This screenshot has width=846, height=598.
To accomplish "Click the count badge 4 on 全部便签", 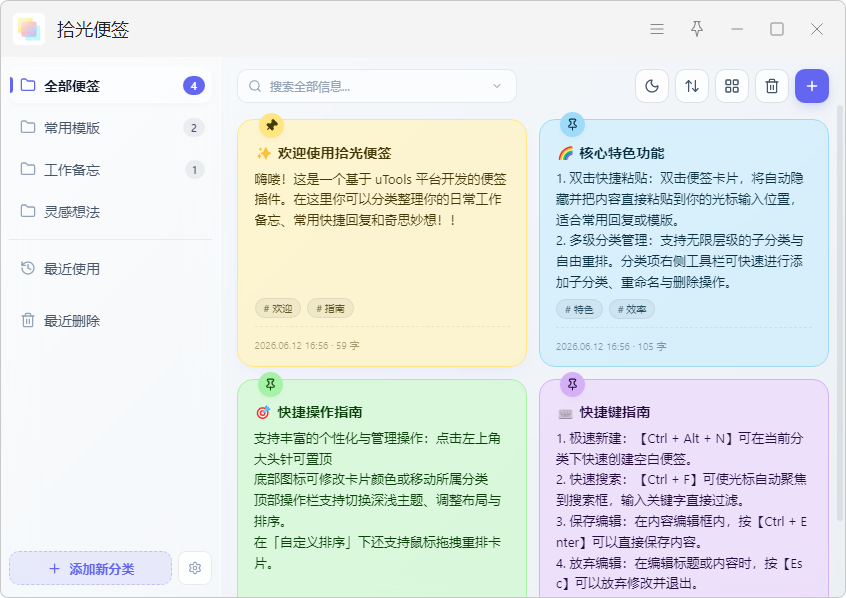I will 194,86.
